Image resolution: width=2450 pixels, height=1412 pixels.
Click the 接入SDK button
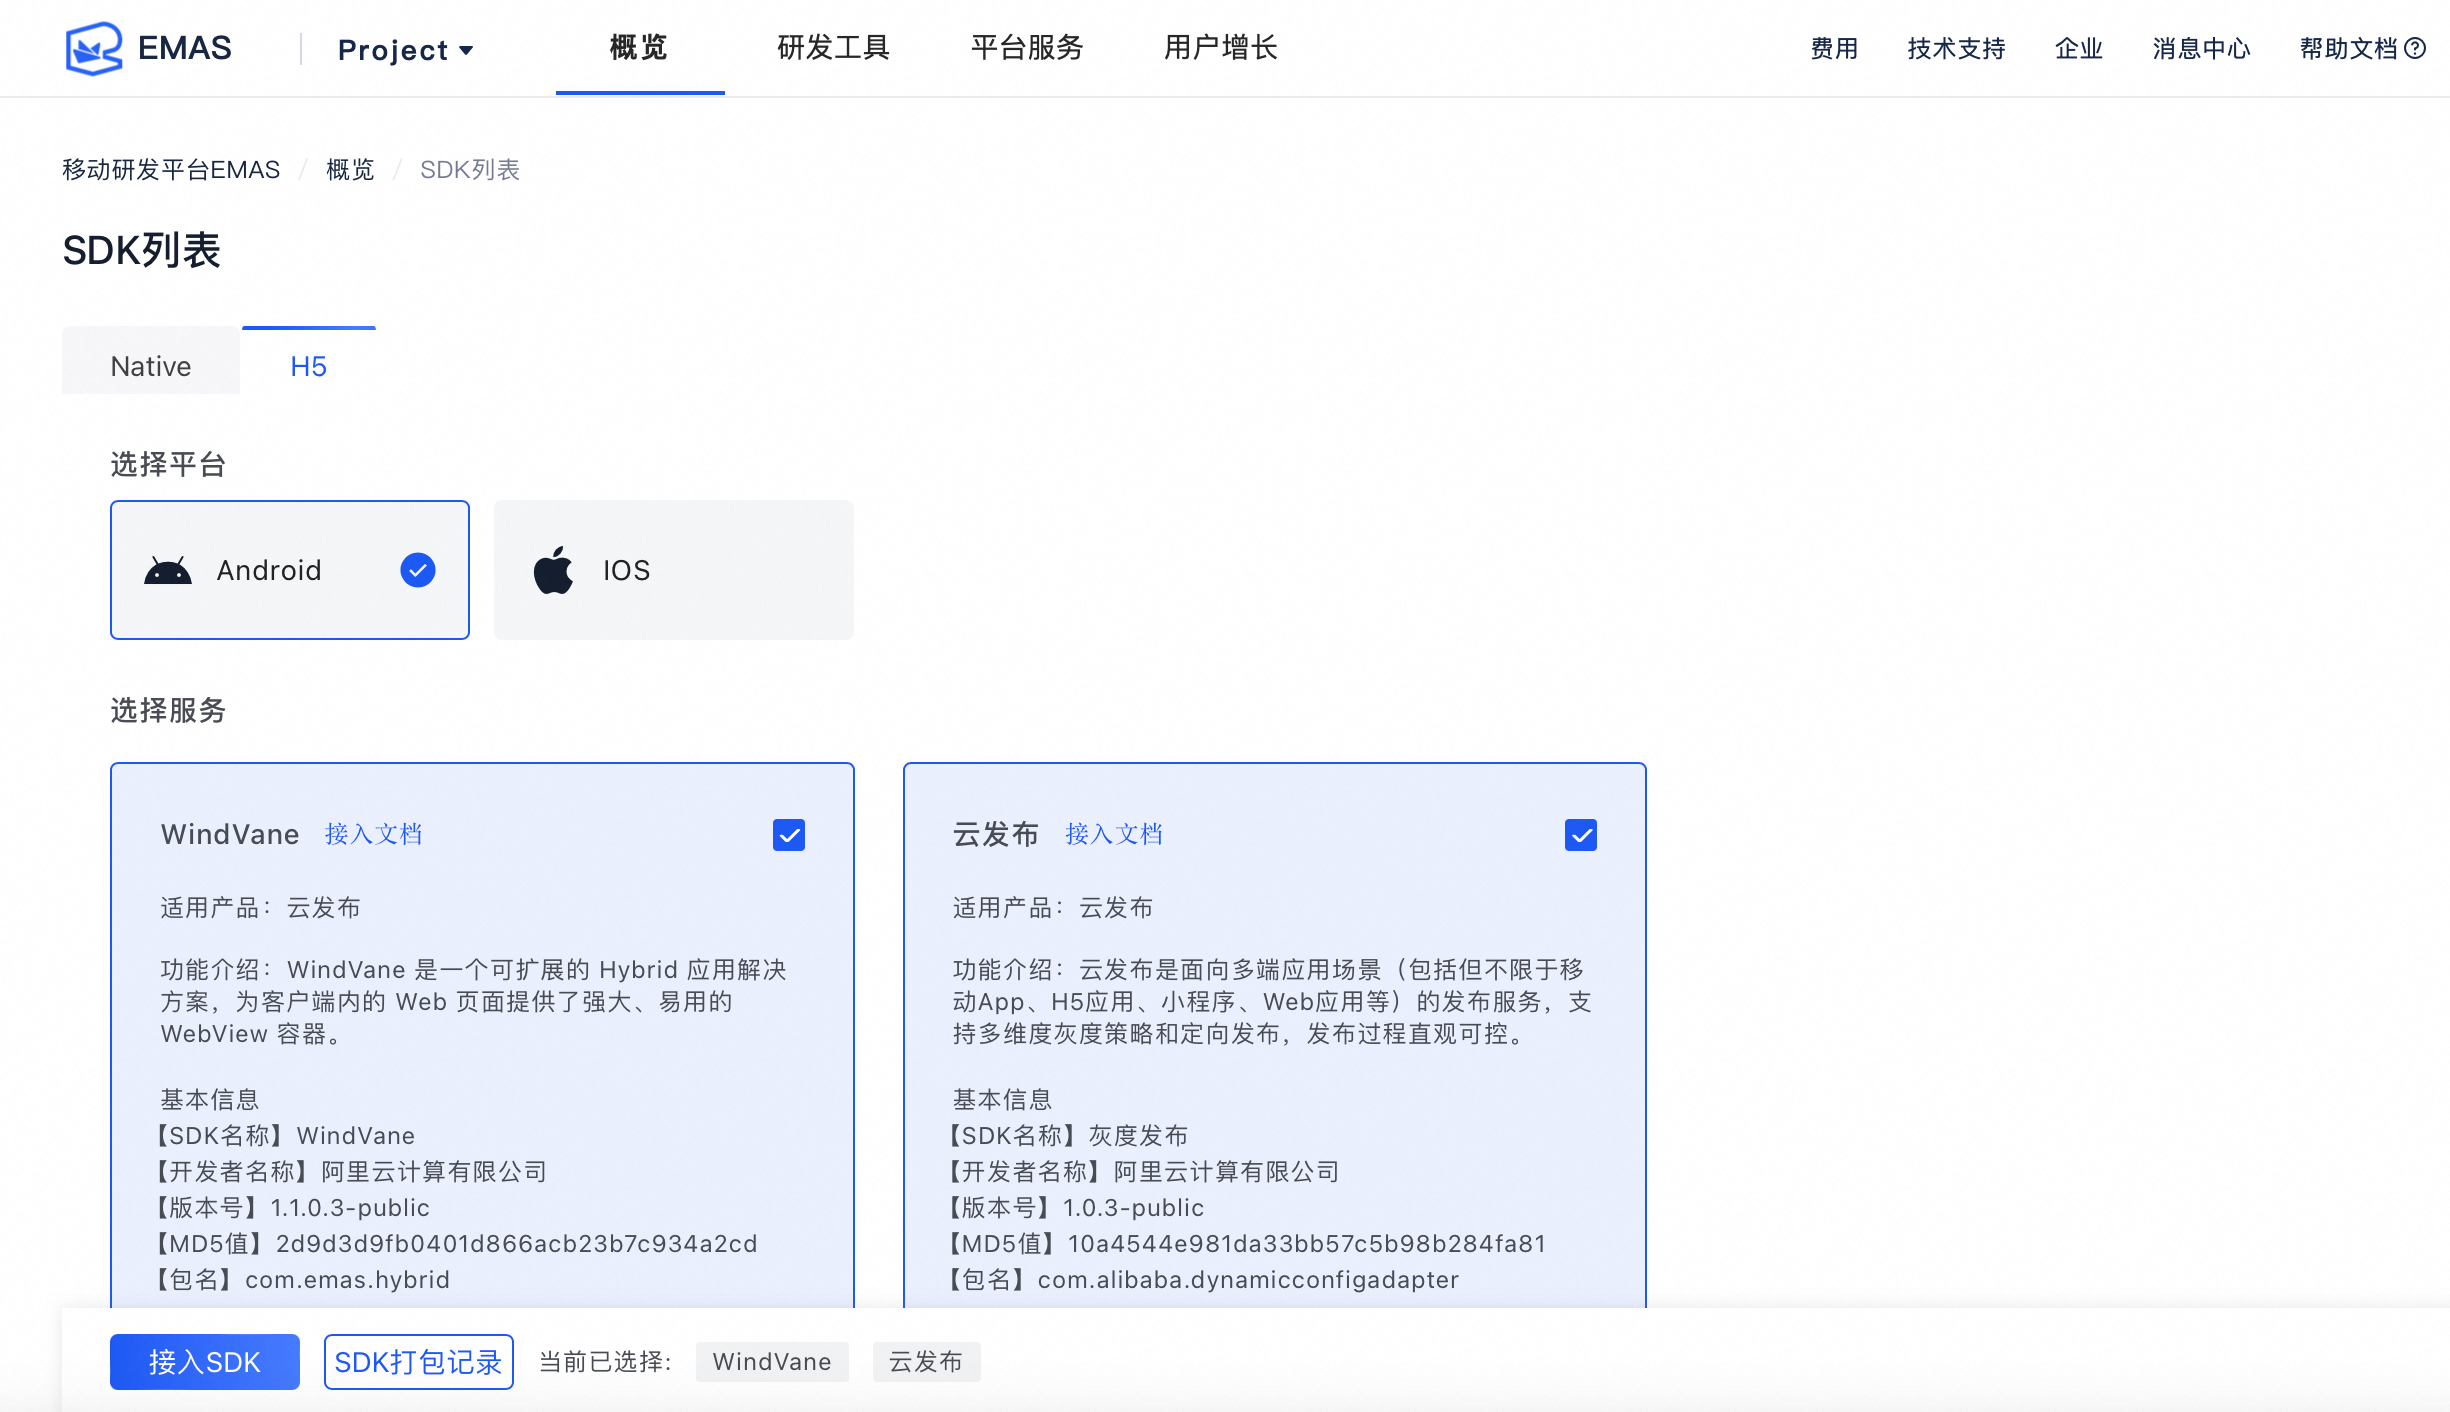point(205,1362)
